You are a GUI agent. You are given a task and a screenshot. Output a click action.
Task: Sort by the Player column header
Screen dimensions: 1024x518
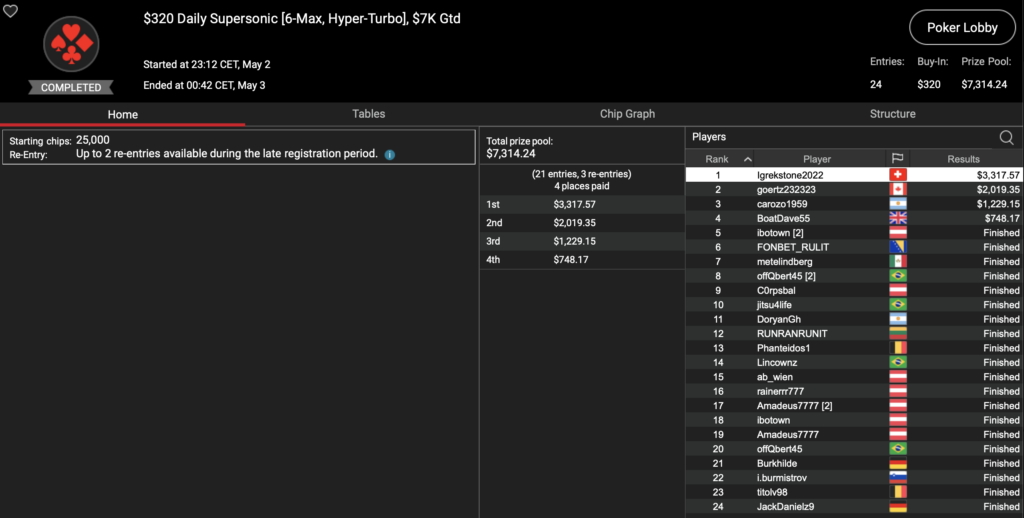click(816, 159)
